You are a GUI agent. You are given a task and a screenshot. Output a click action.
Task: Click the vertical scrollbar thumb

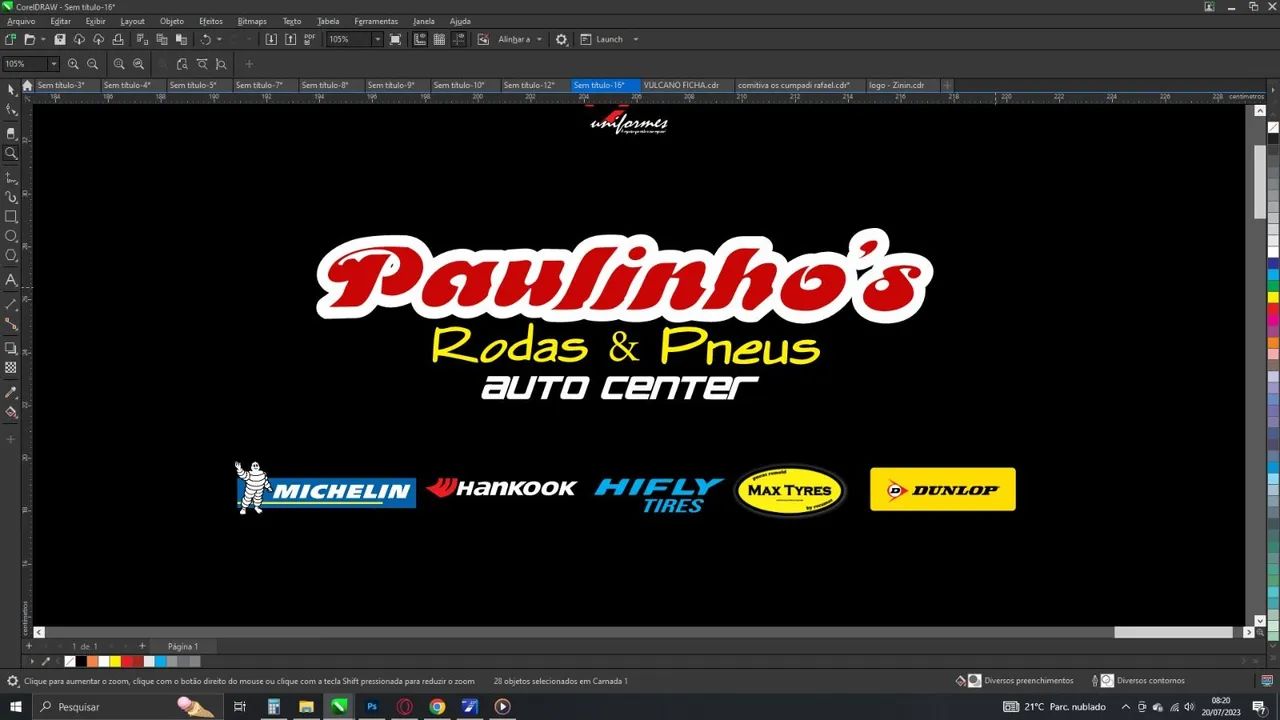click(x=1261, y=181)
